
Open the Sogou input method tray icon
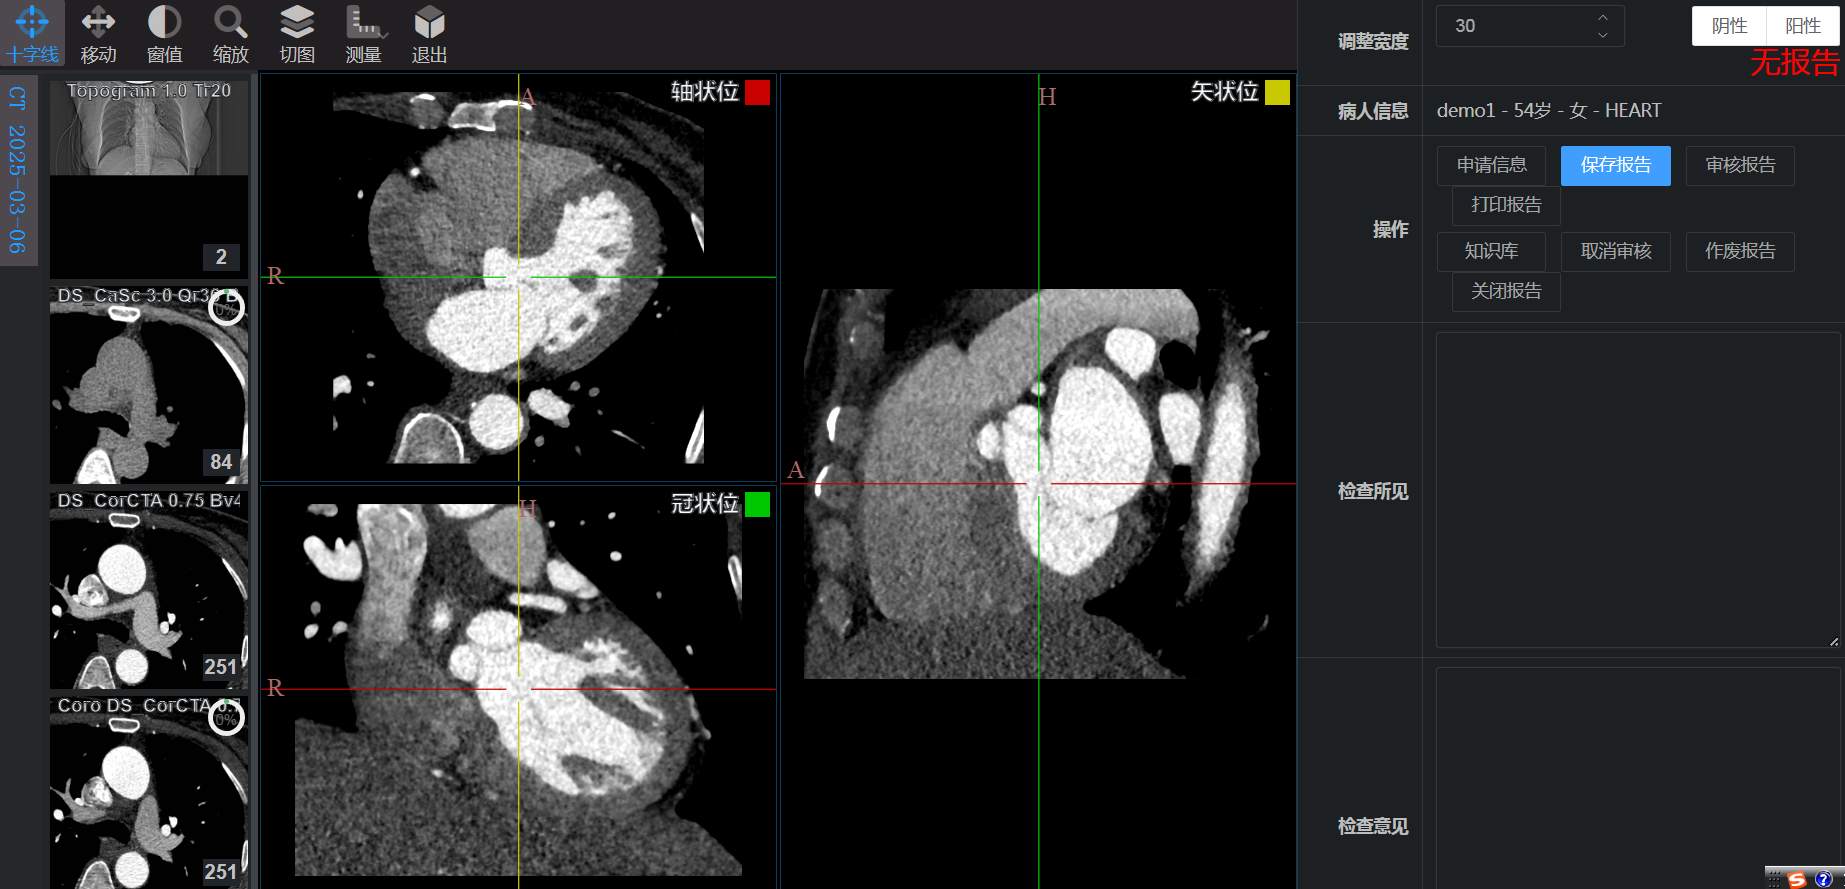[1797, 879]
